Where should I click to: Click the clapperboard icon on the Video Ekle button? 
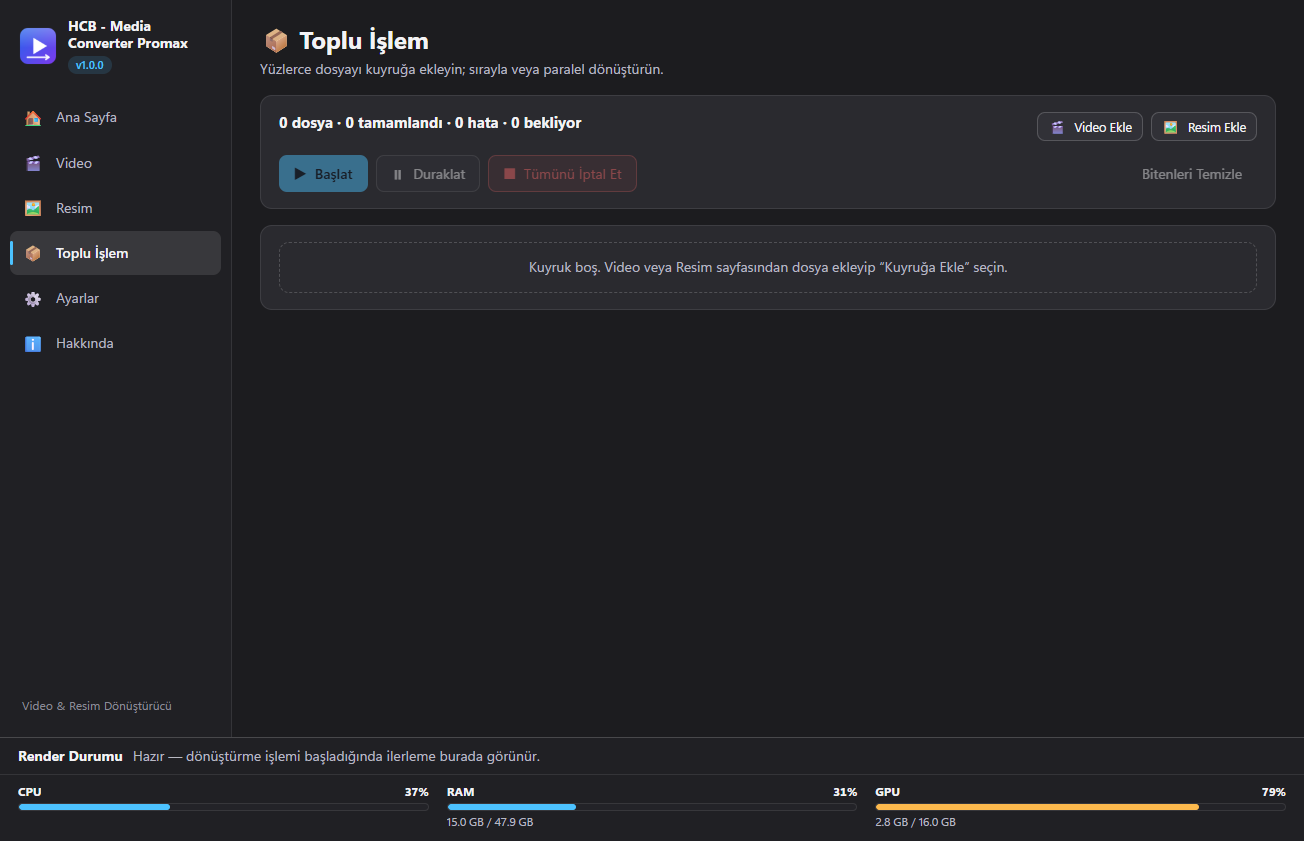[x=1058, y=127]
